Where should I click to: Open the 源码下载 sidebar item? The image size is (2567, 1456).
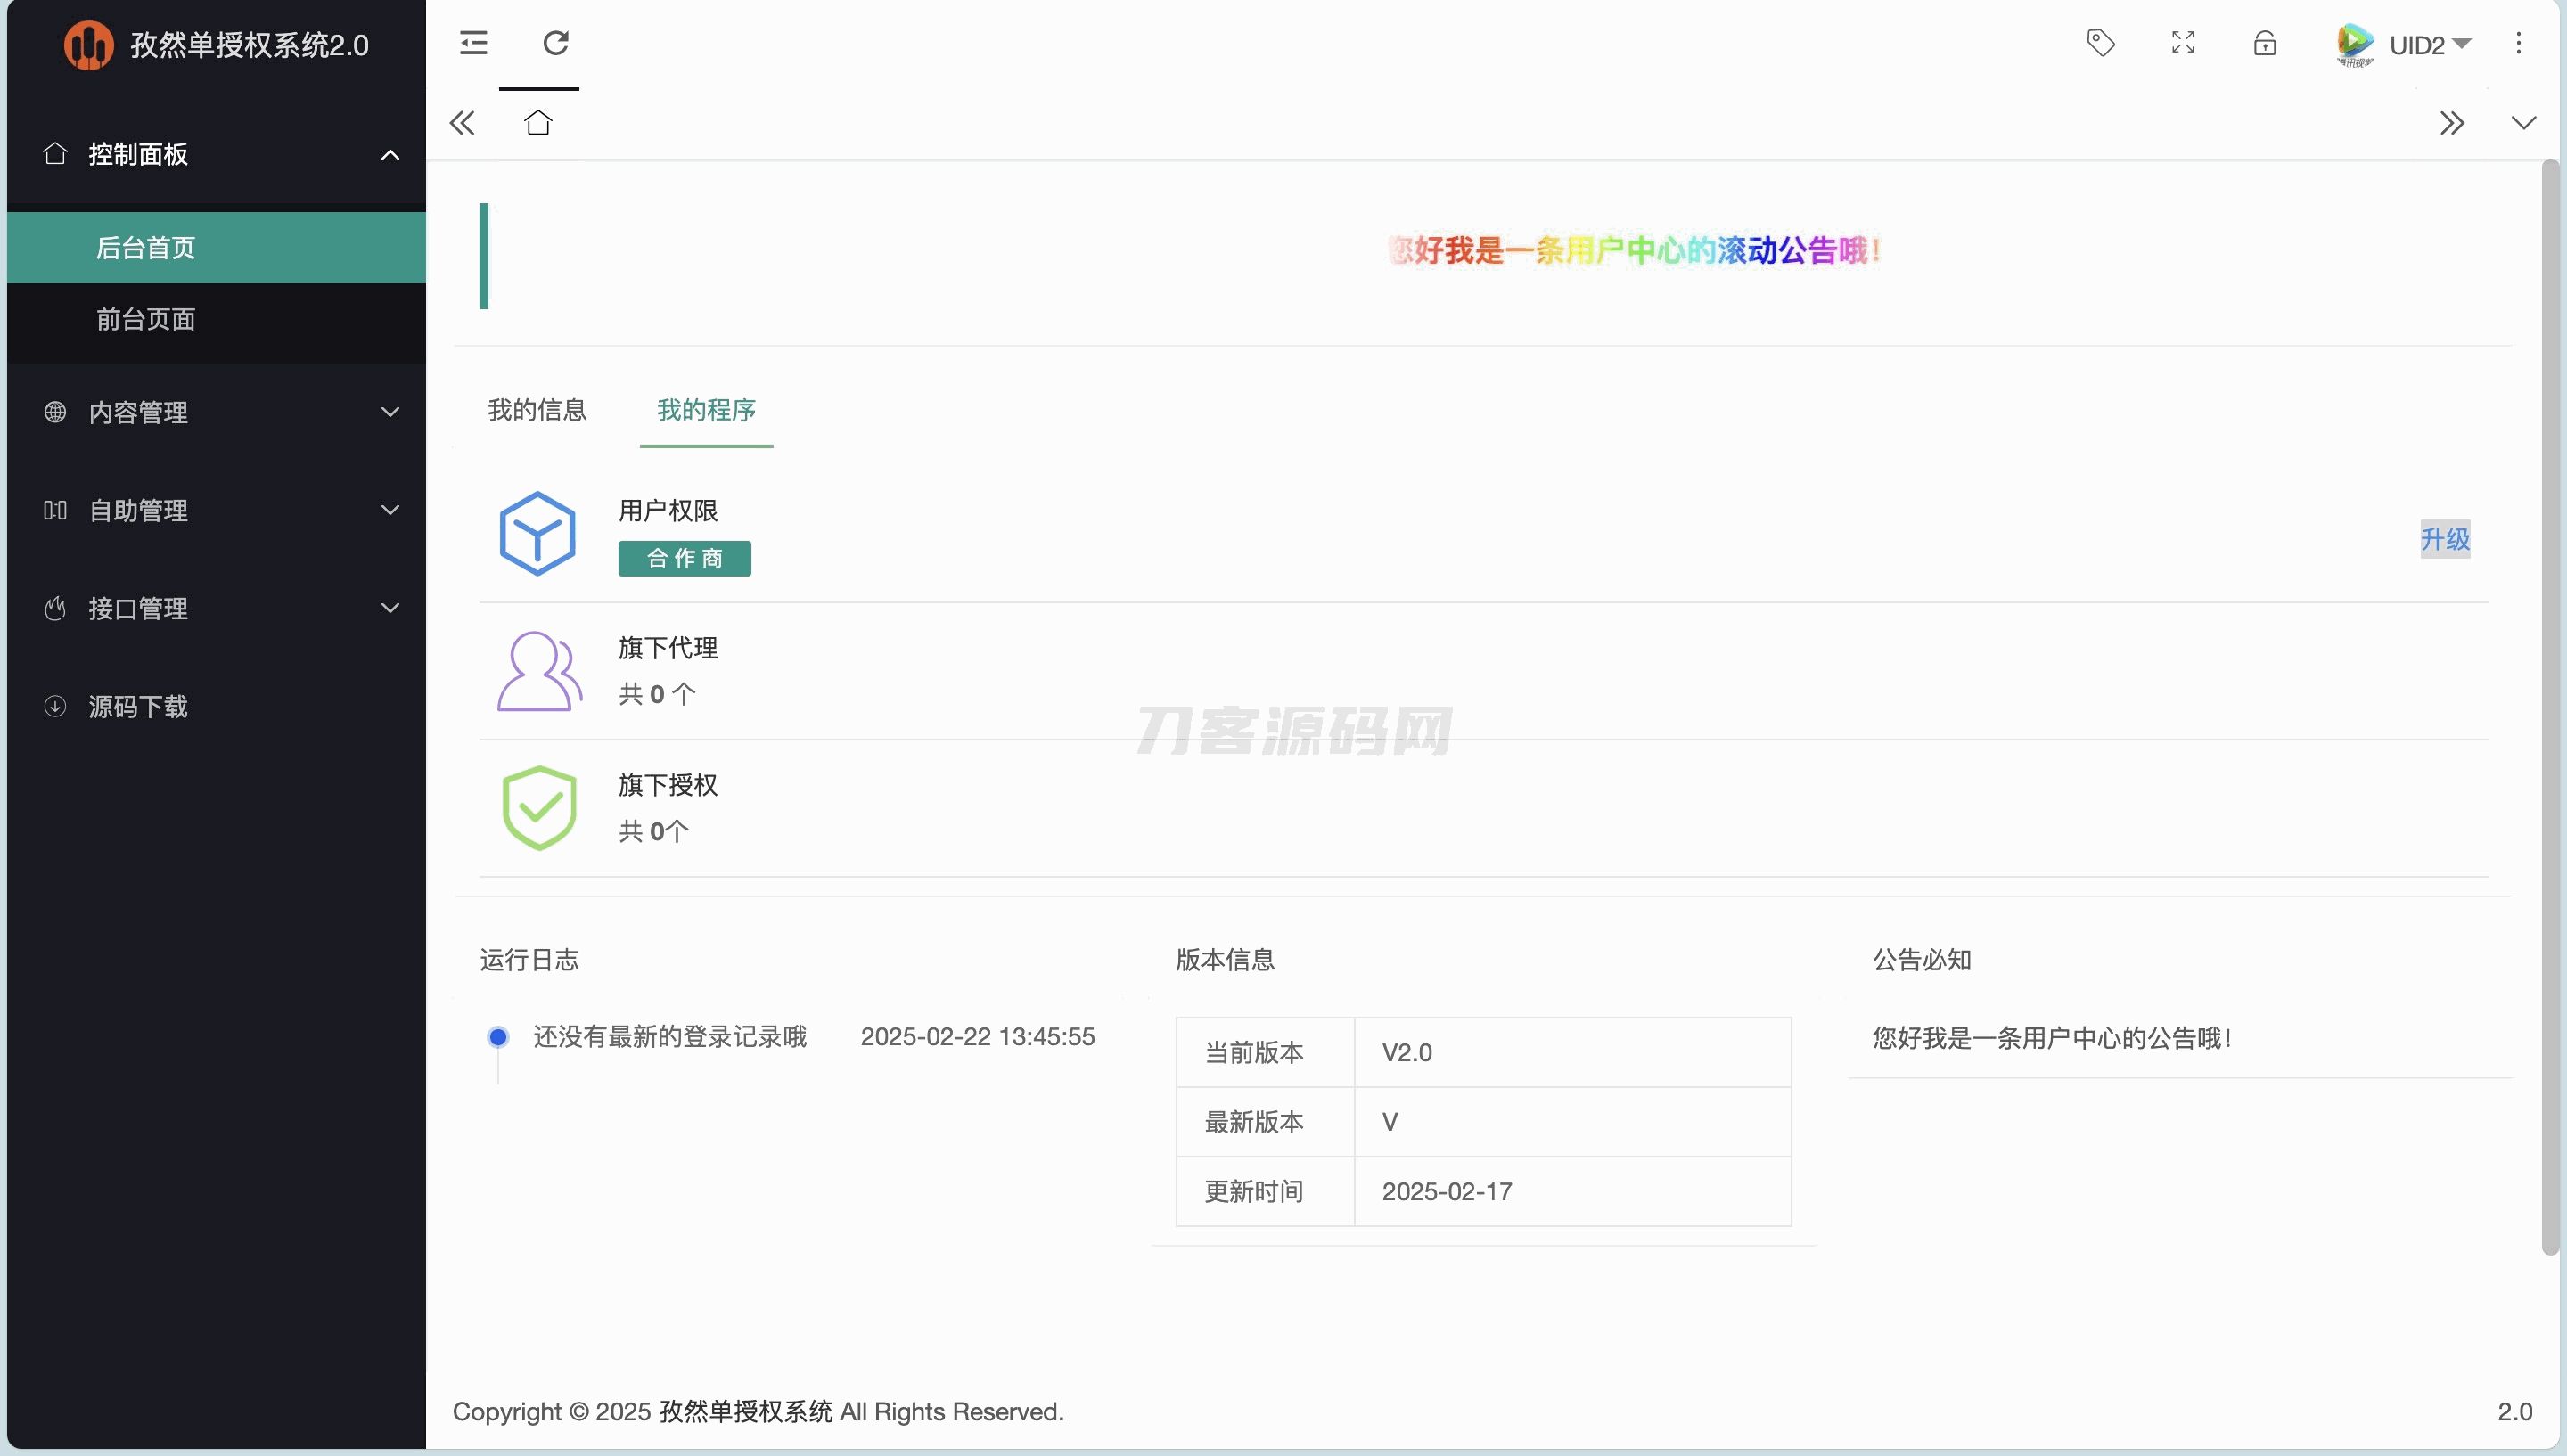pyautogui.click(x=138, y=706)
